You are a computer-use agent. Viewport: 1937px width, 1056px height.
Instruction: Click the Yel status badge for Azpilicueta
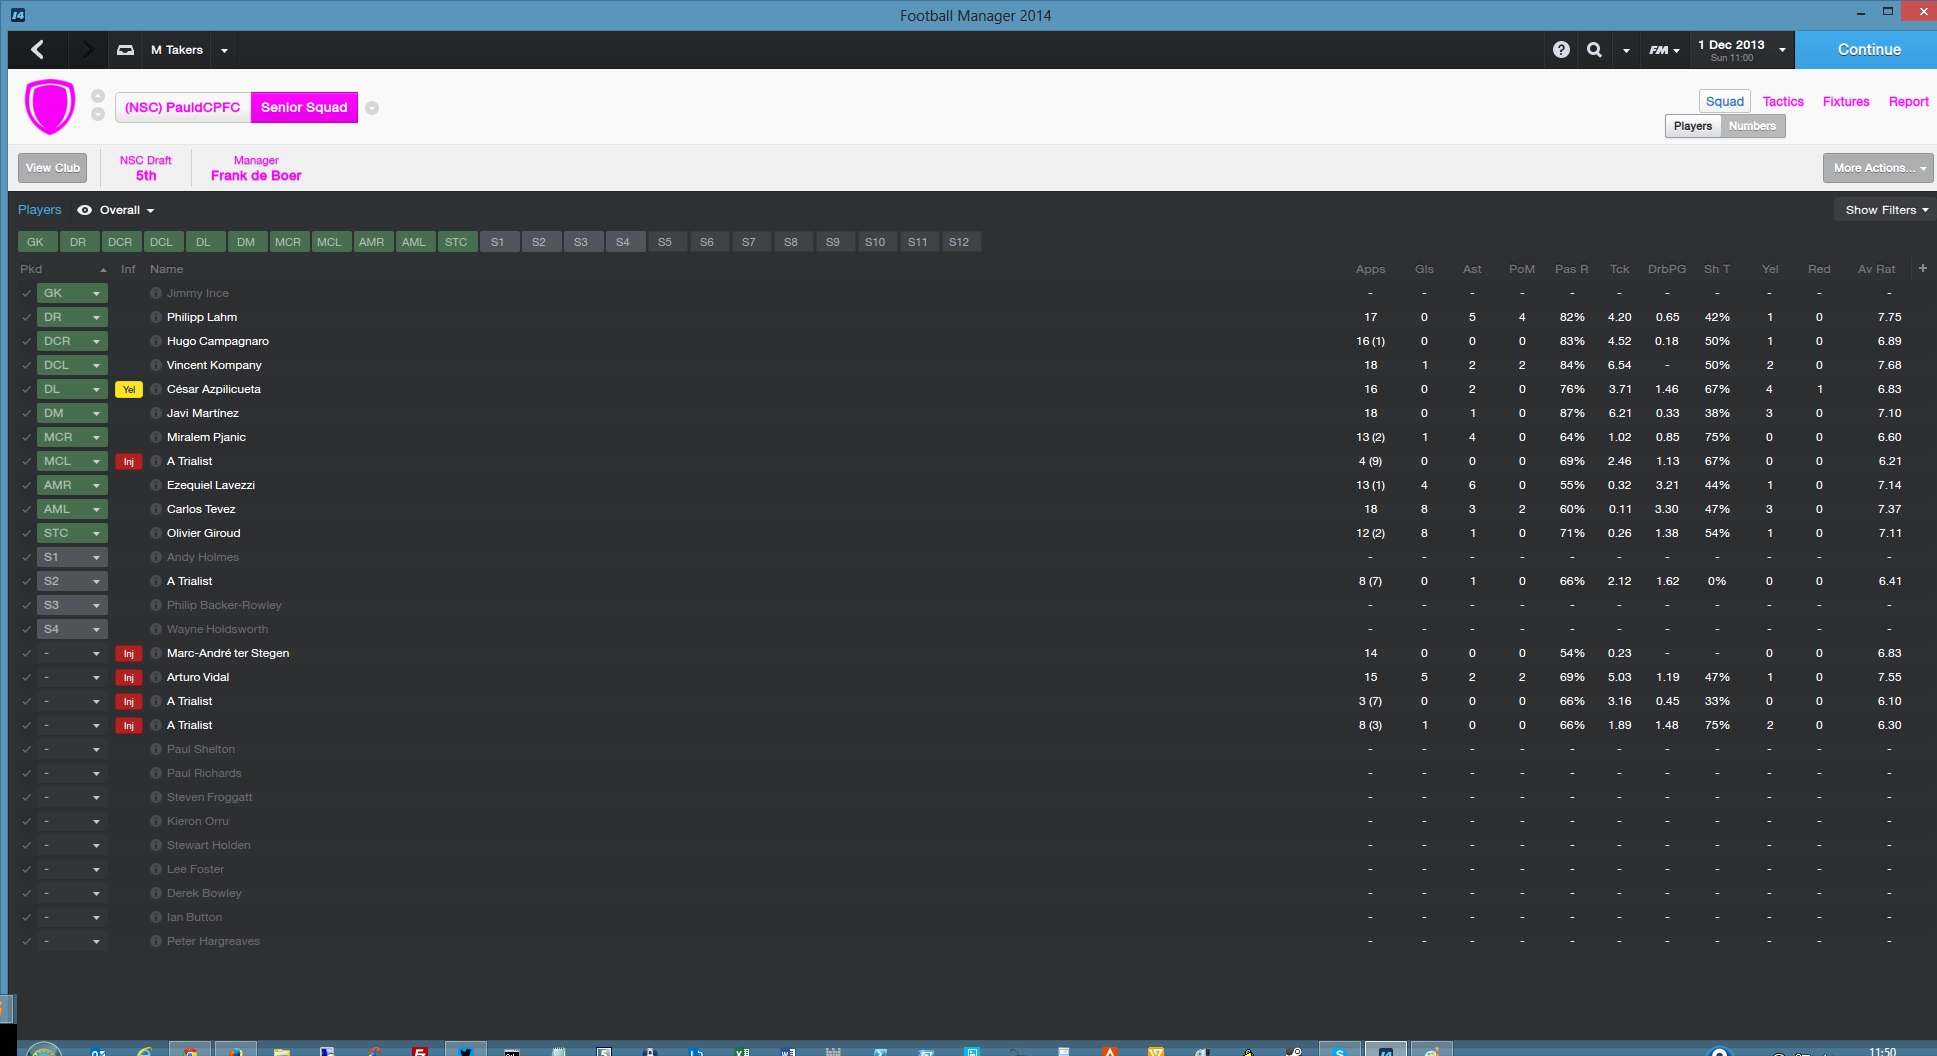(128, 390)
